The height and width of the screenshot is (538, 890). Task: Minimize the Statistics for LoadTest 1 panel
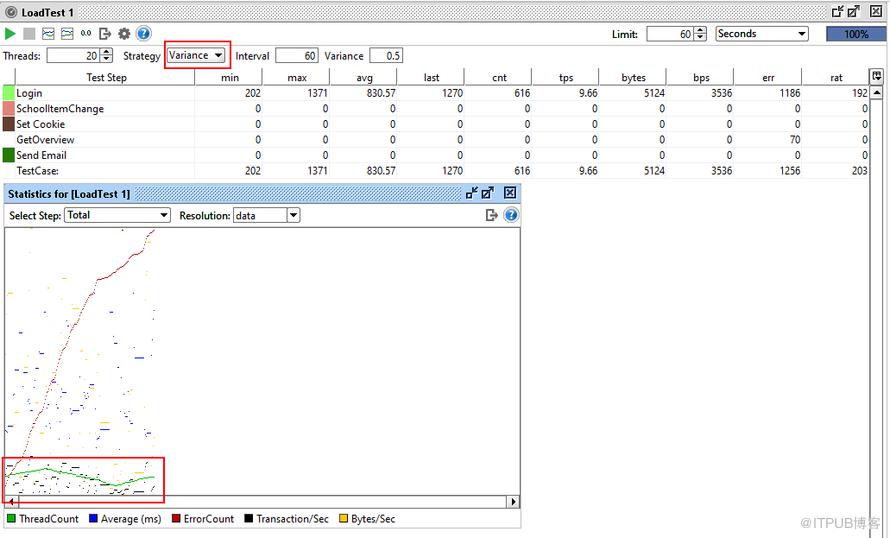pos(472,193)
